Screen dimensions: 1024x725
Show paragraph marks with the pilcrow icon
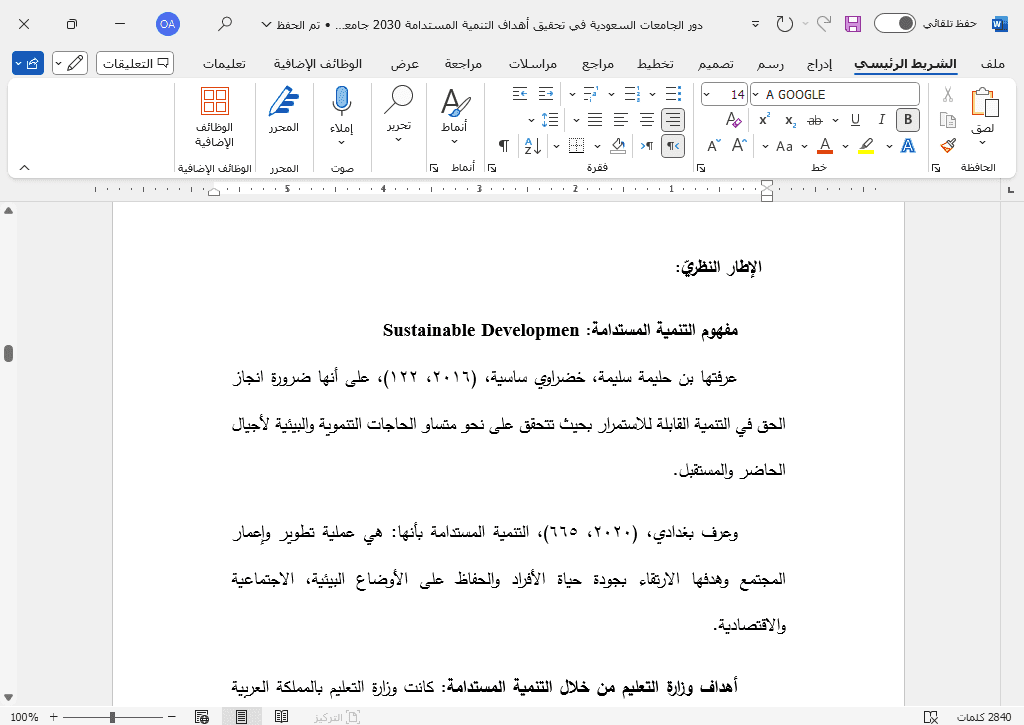[504, 146]
